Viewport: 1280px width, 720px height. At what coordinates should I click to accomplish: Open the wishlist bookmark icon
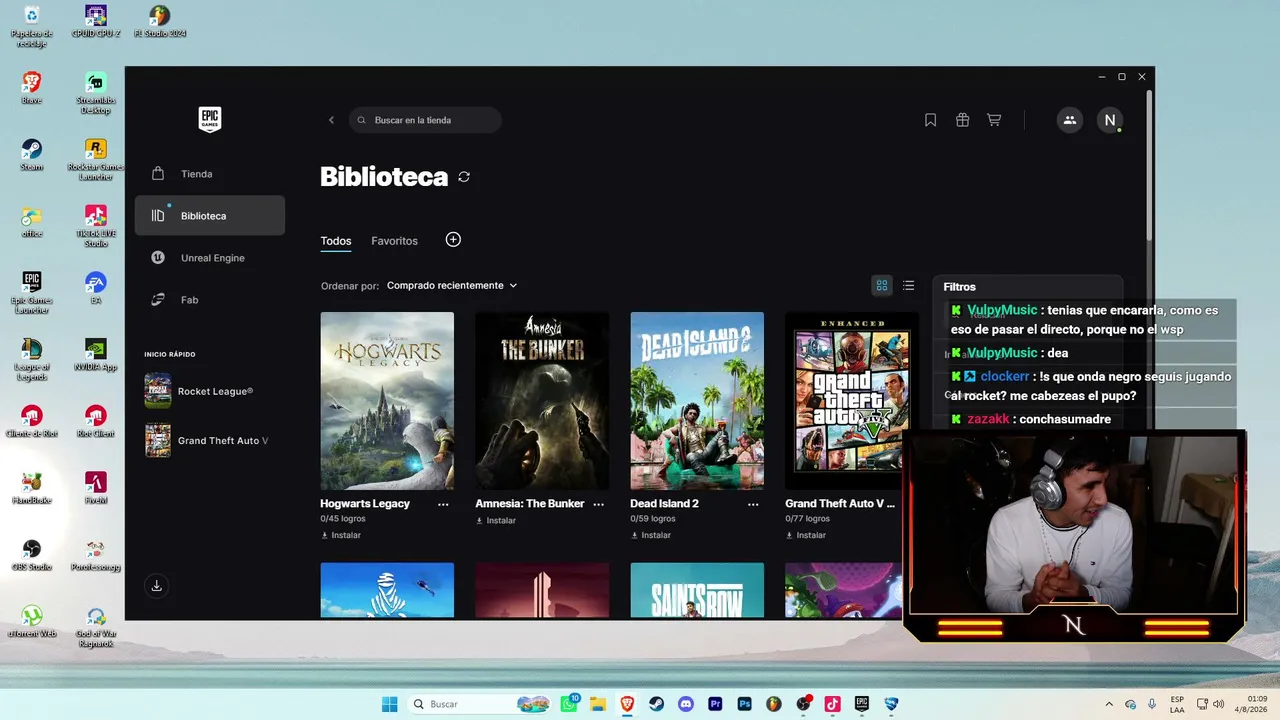(930, 120)
